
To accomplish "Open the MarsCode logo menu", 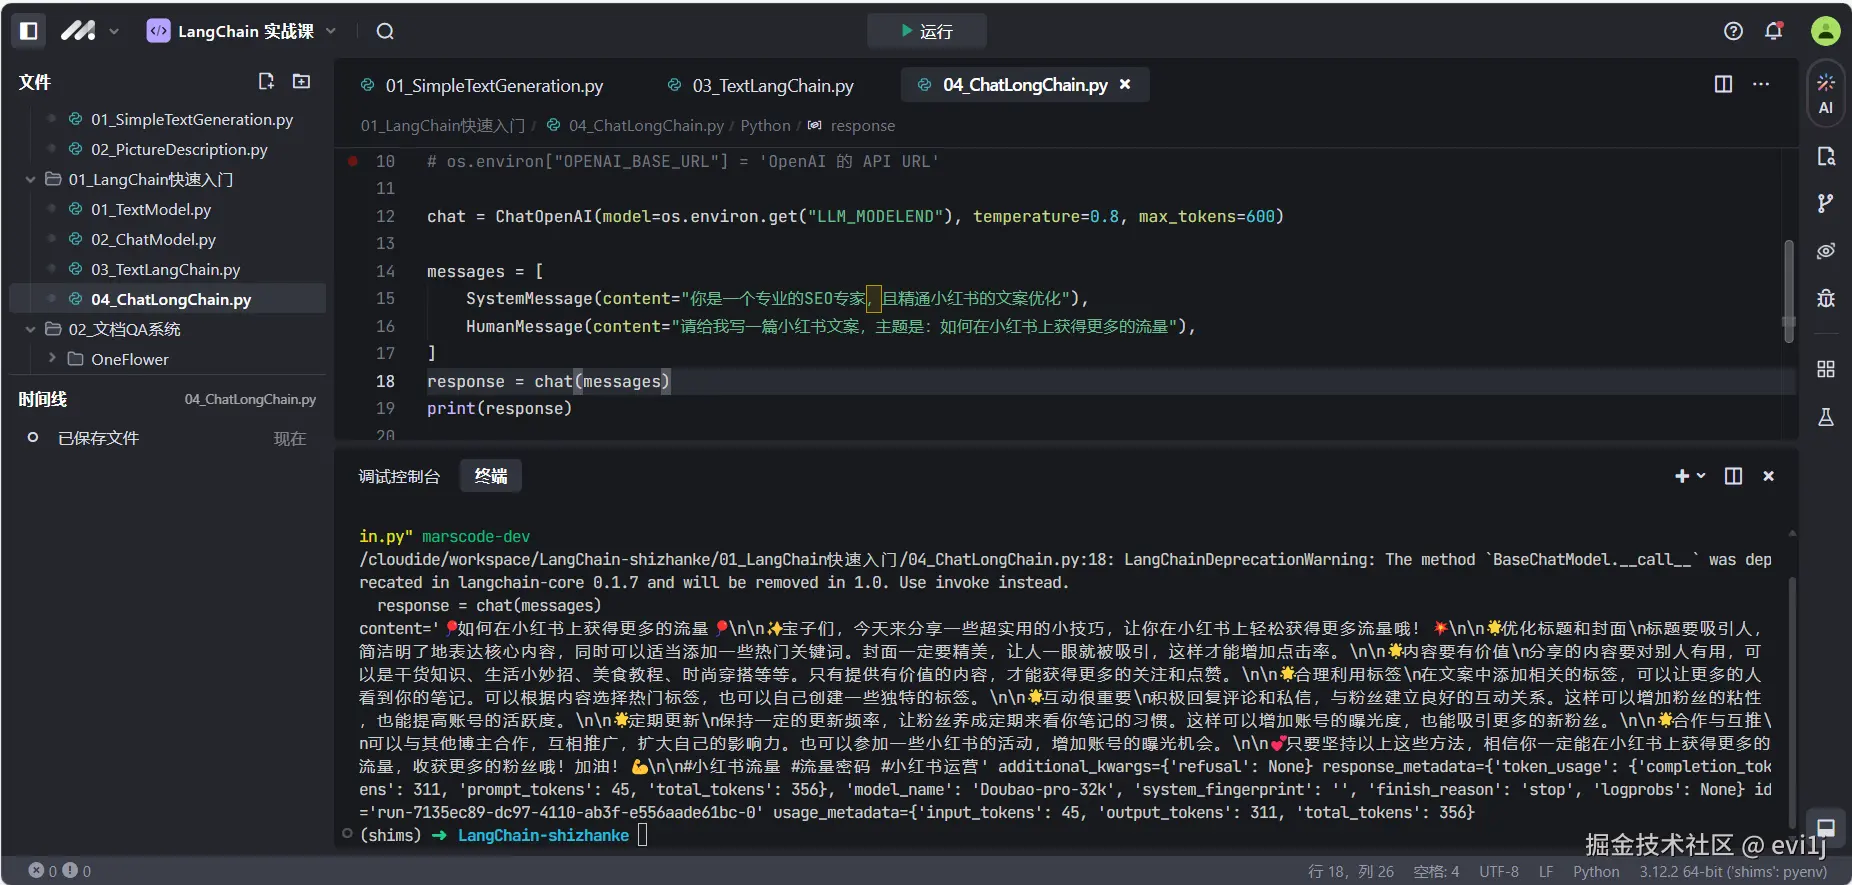I will coord(78,31).
